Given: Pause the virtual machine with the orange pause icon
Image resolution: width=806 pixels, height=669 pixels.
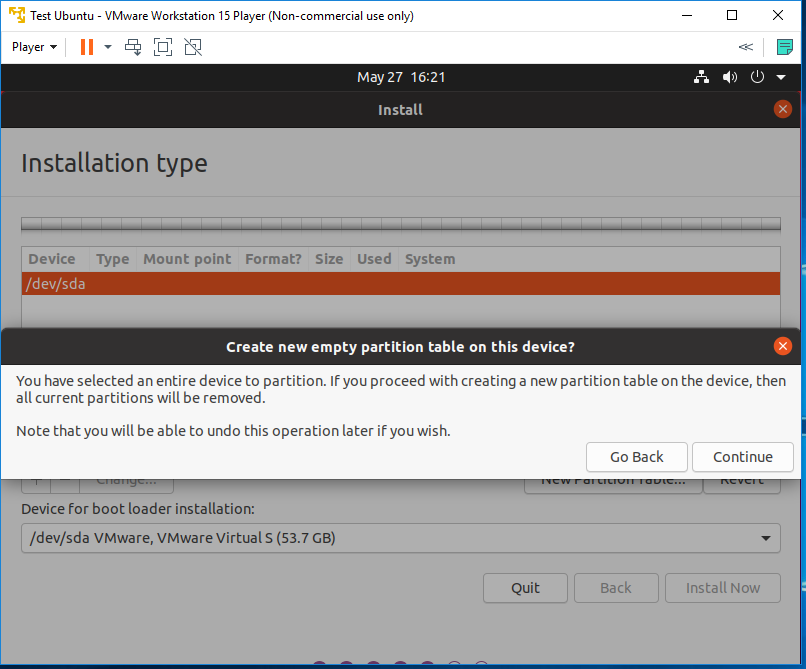Looking at the screenshot, I should tap(87, 47).
